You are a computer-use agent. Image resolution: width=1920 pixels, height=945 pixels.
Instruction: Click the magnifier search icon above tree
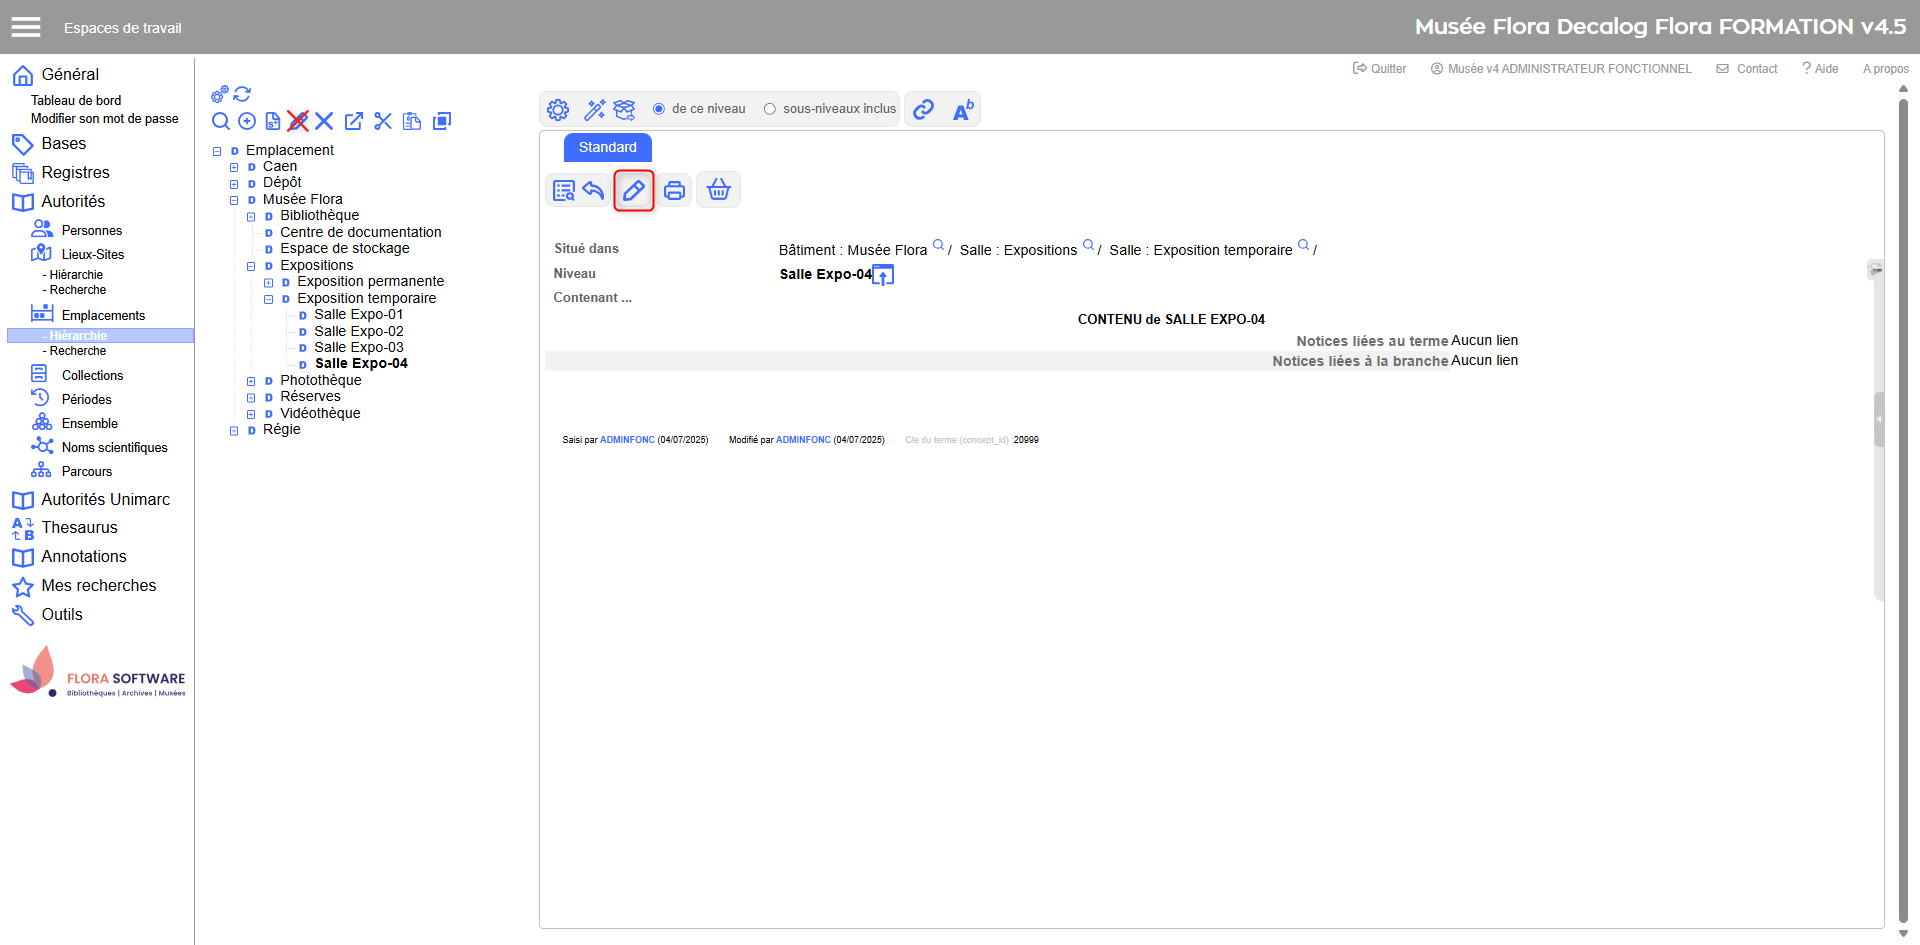pyautogui.click(x=221, y=121)
